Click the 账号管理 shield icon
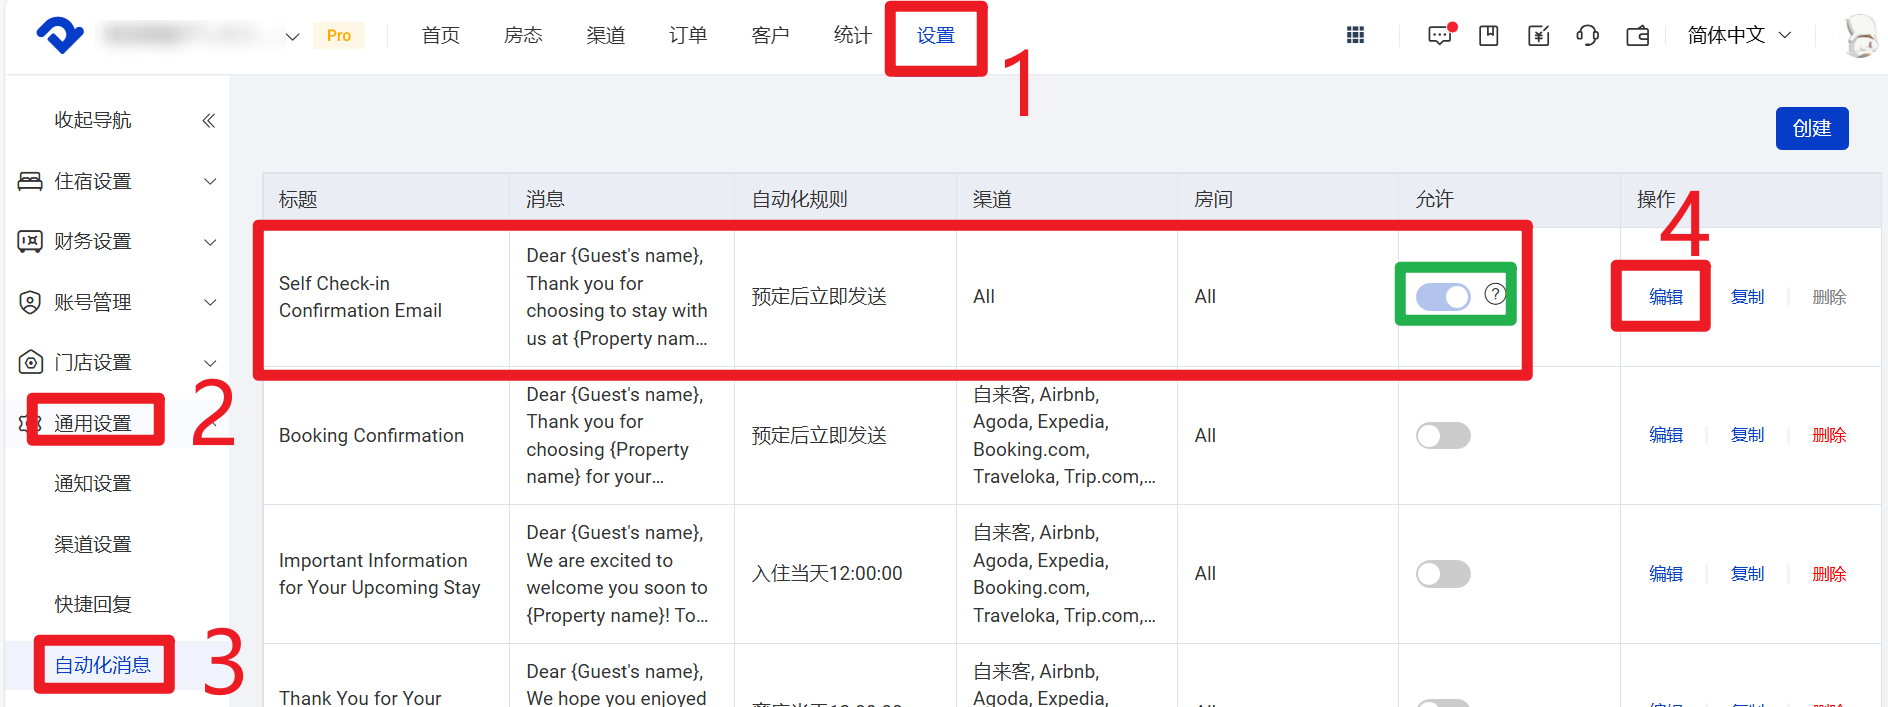Screen dimensions: 1888x707 (30, 302)
